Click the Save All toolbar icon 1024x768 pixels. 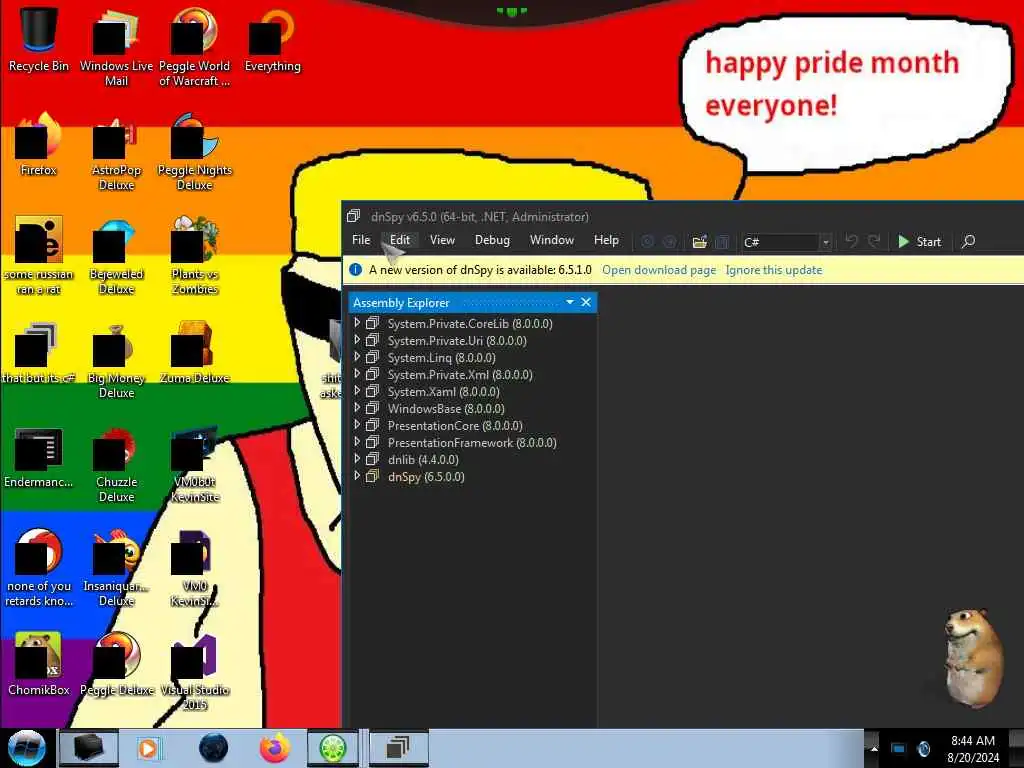[722, 242]
